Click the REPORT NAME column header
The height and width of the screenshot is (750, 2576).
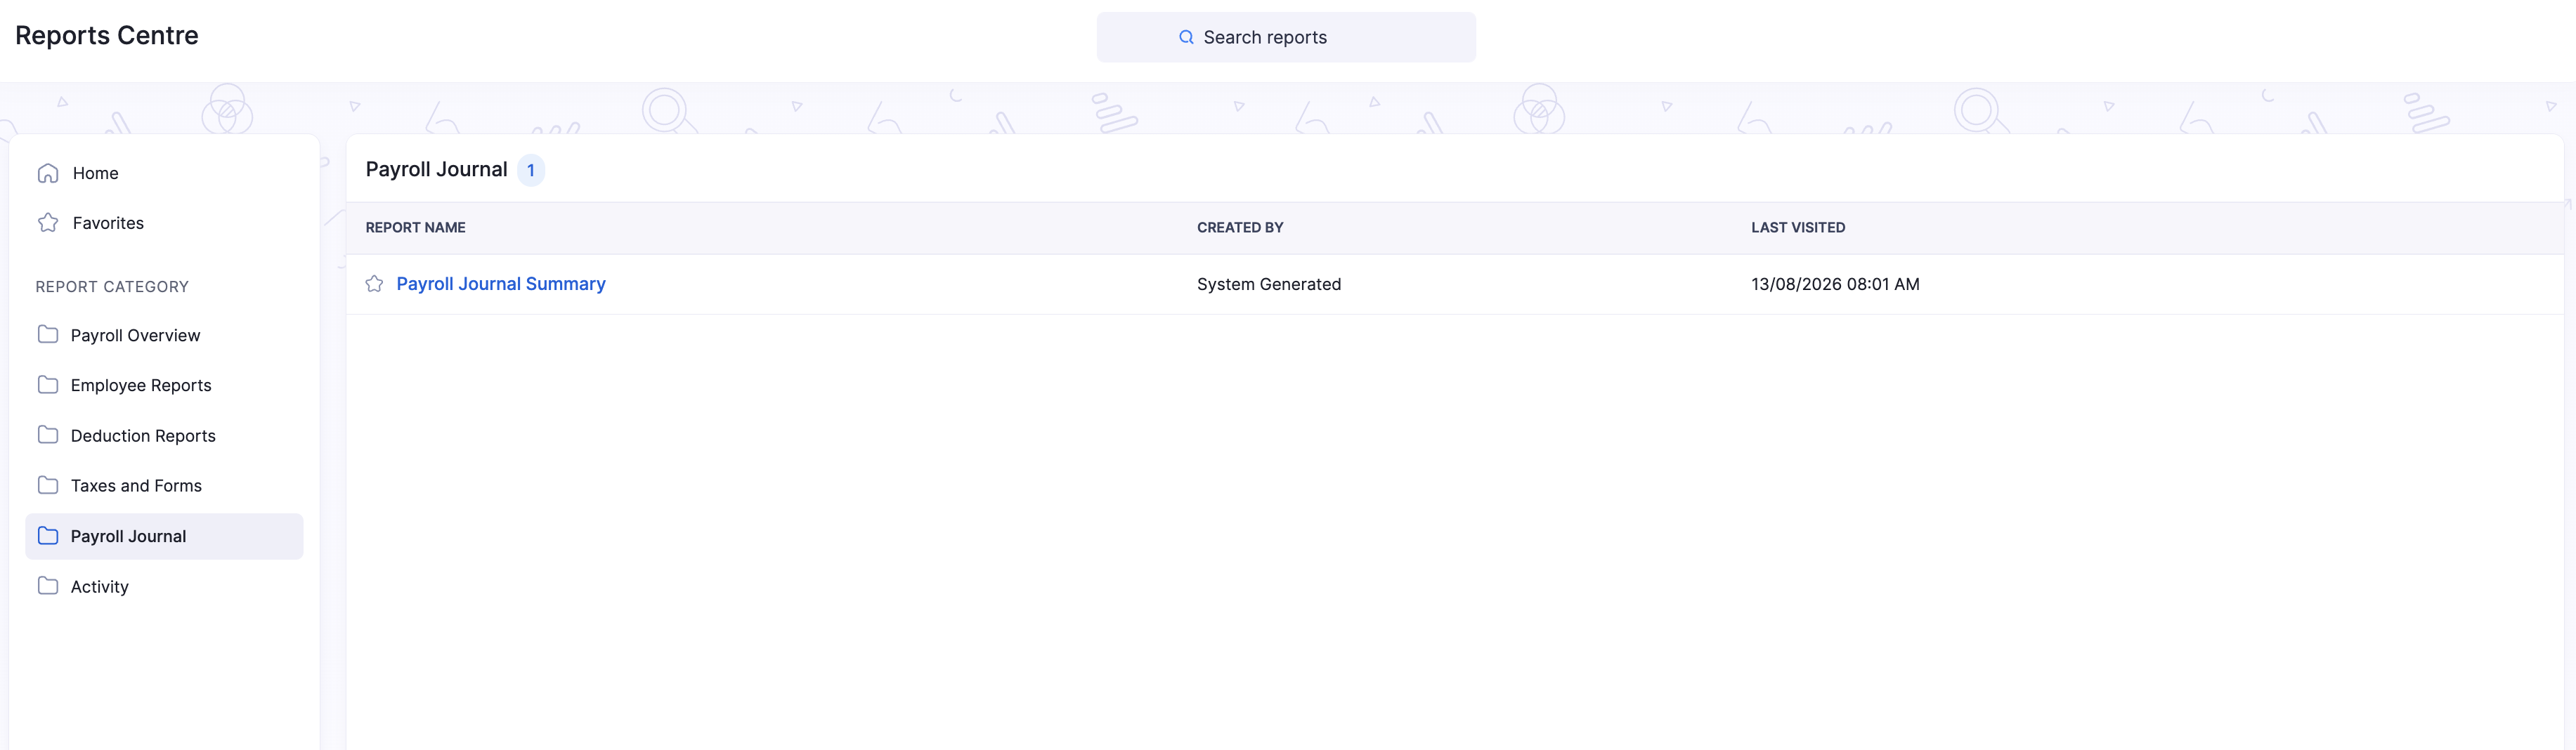click(415, 228)
